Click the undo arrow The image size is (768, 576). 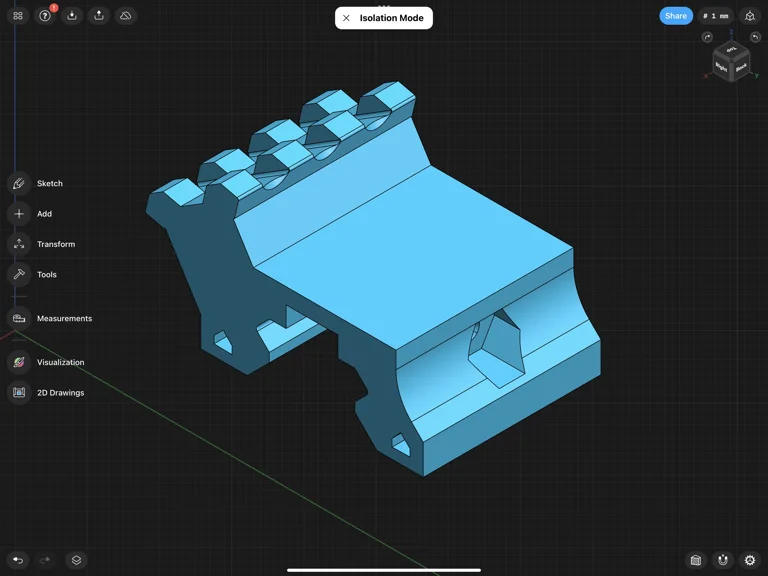click(x=18, y=560)
